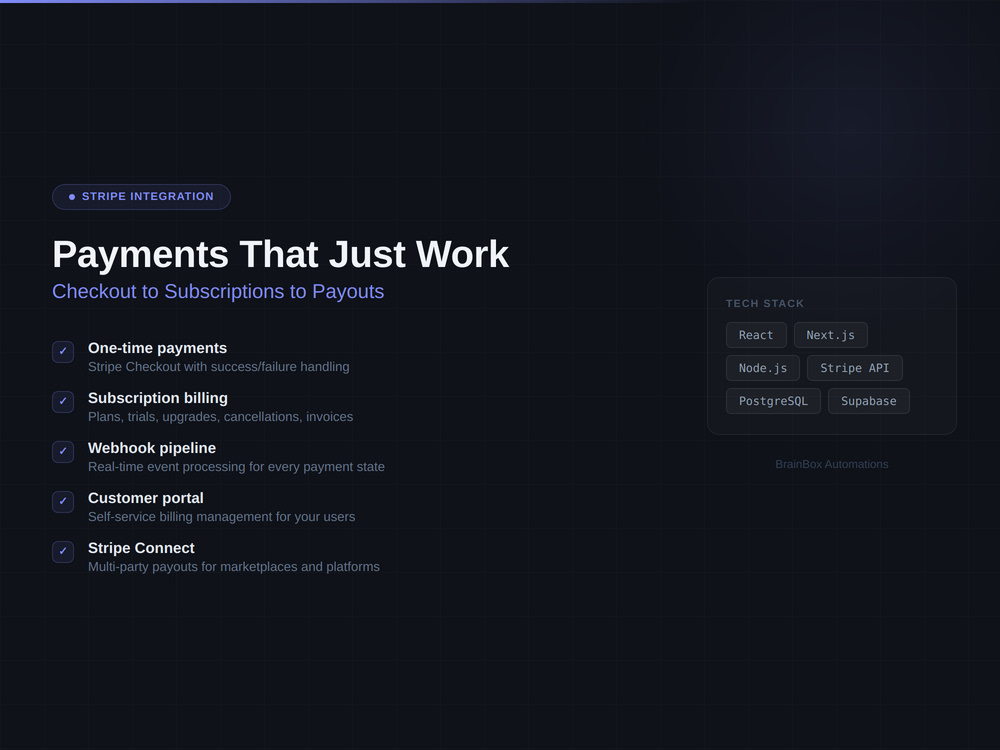Click Real-time event processing description
Viewport: 1000px width, 750px height.
[x=237, y=467]
